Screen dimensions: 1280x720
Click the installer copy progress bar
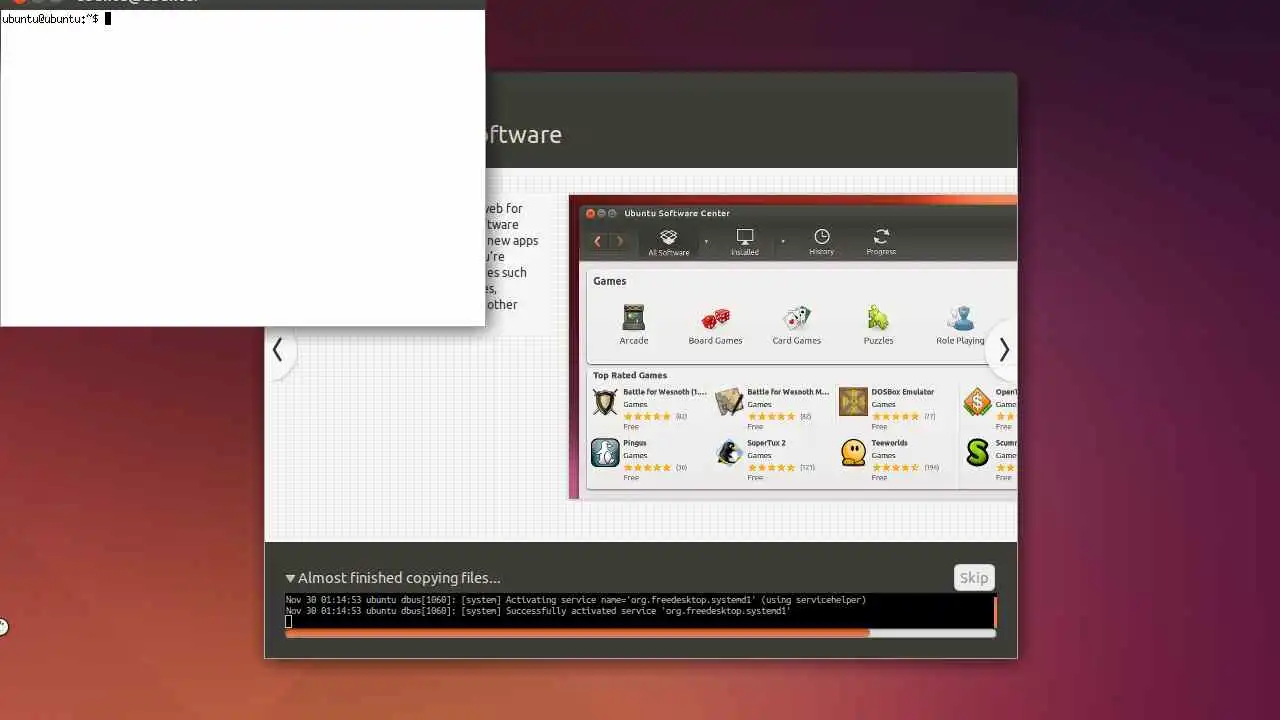[x=640, y=633]
